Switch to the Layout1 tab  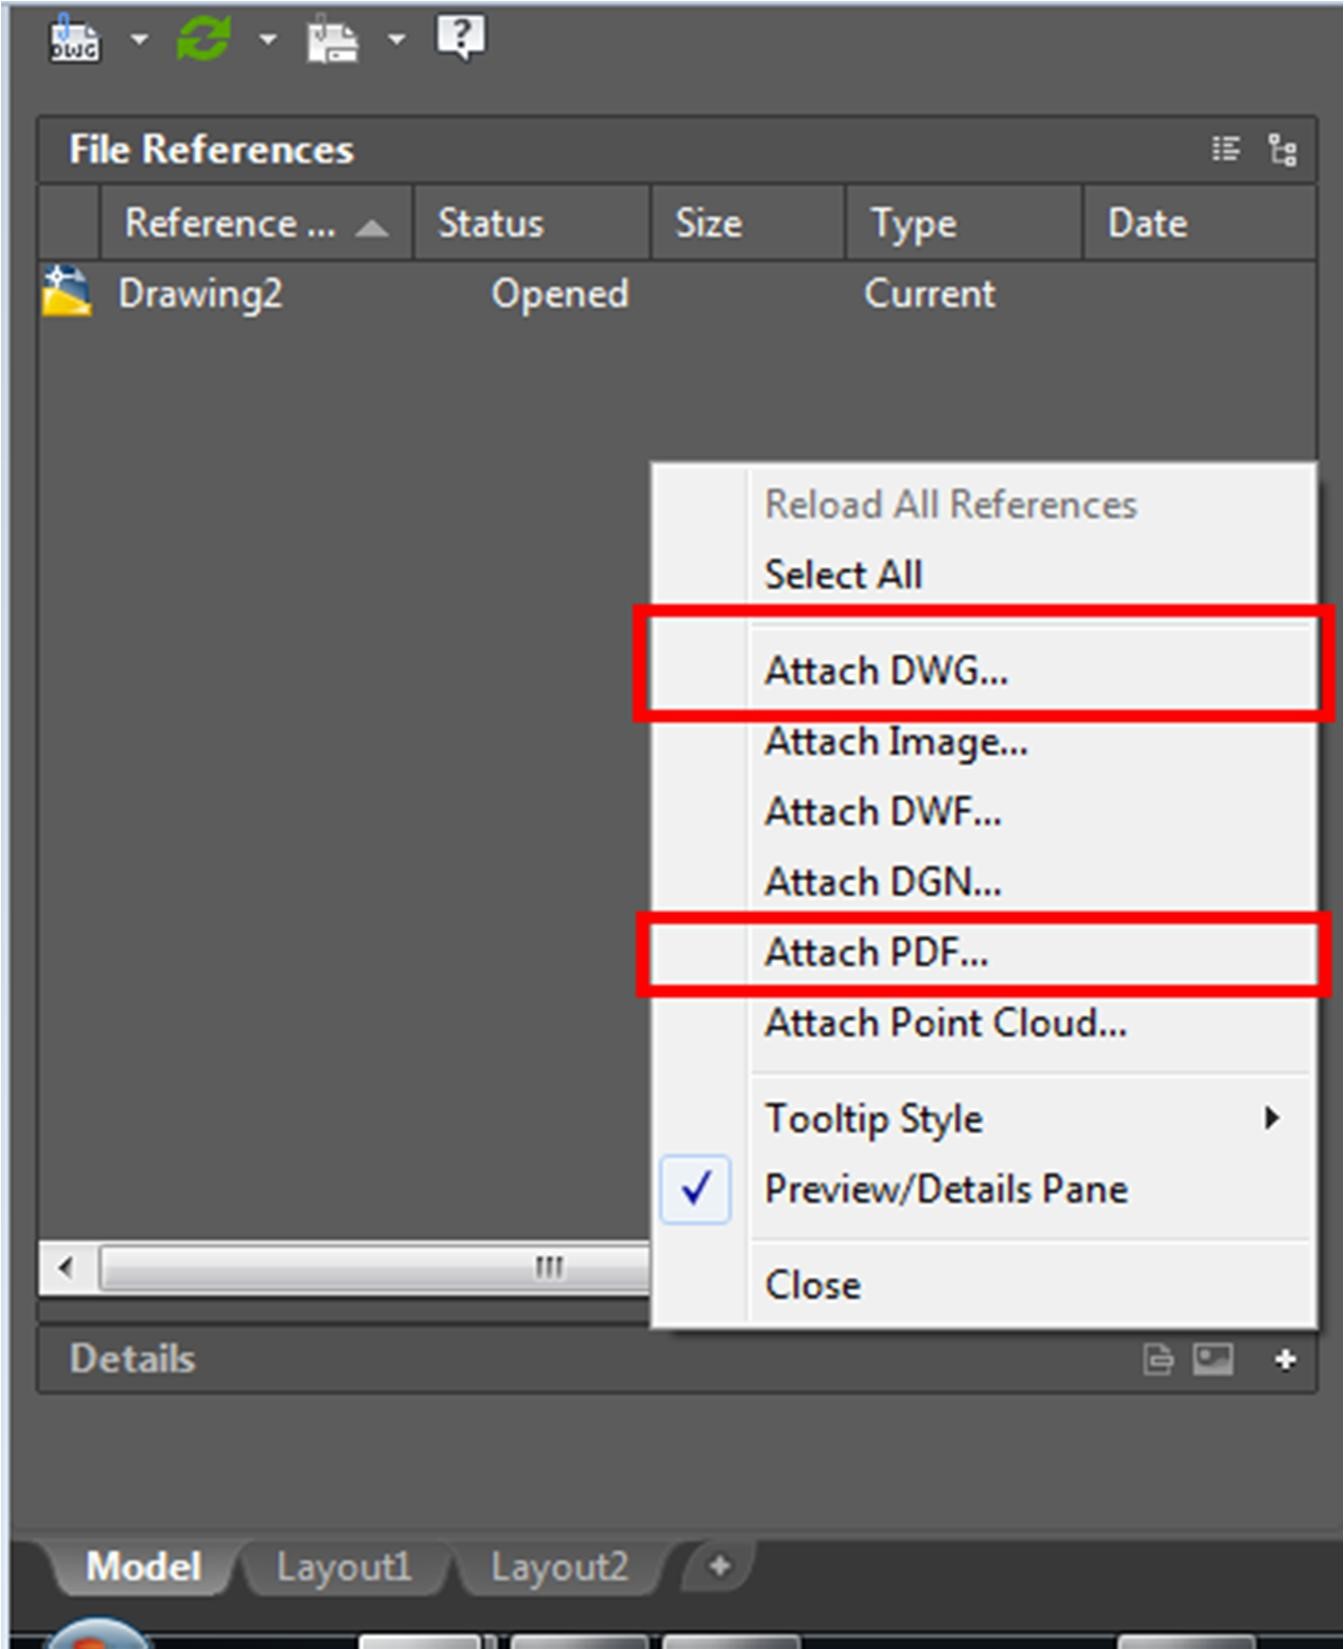[x=343, y=1567]
